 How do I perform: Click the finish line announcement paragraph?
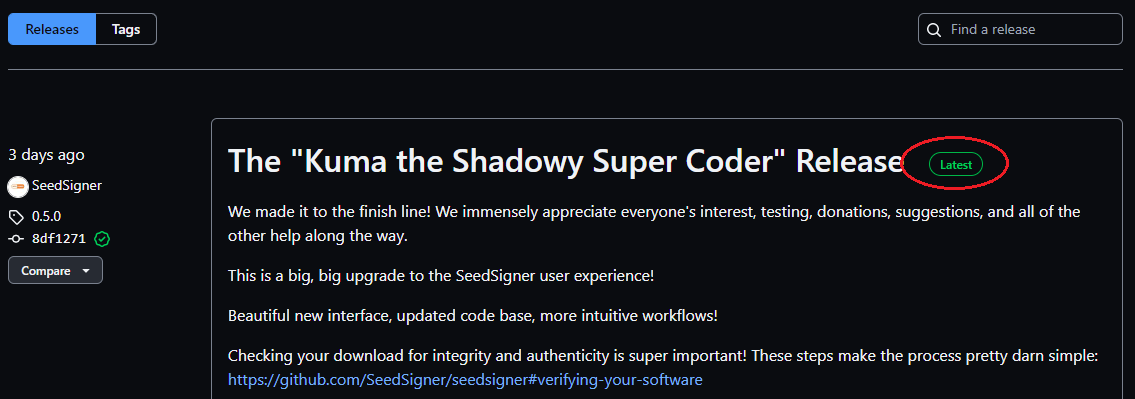(x=654, y=224)
